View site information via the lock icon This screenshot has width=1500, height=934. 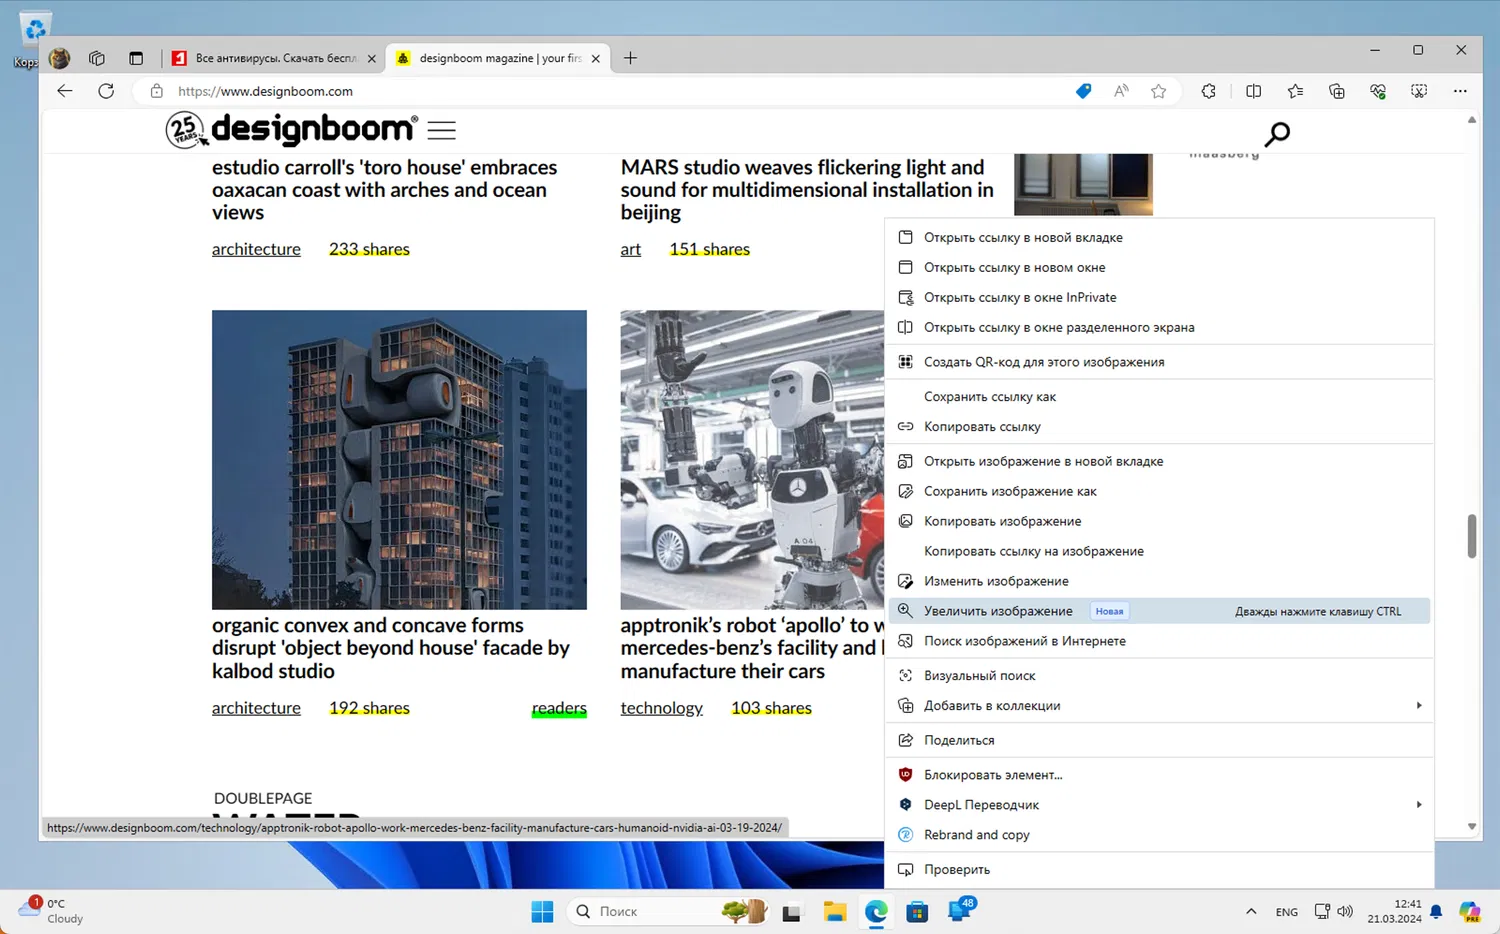[156, 91]
